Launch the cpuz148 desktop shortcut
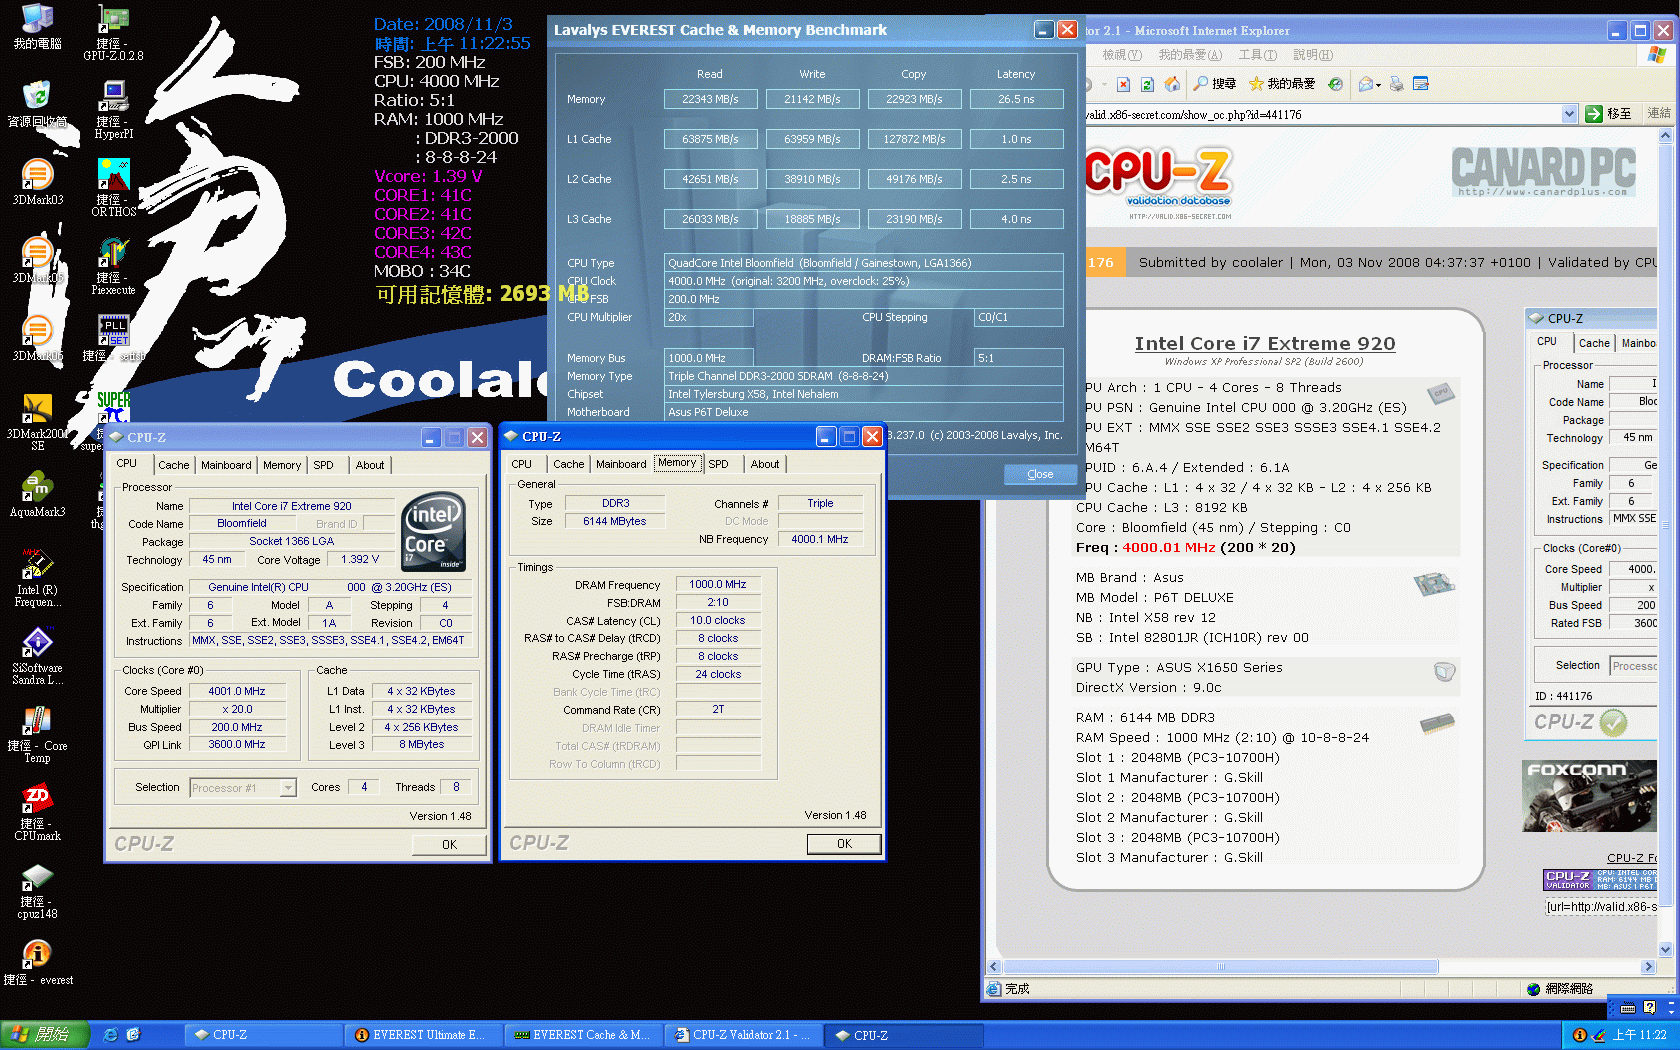The image size is (1680, 1050). click(x=37, y=889)
